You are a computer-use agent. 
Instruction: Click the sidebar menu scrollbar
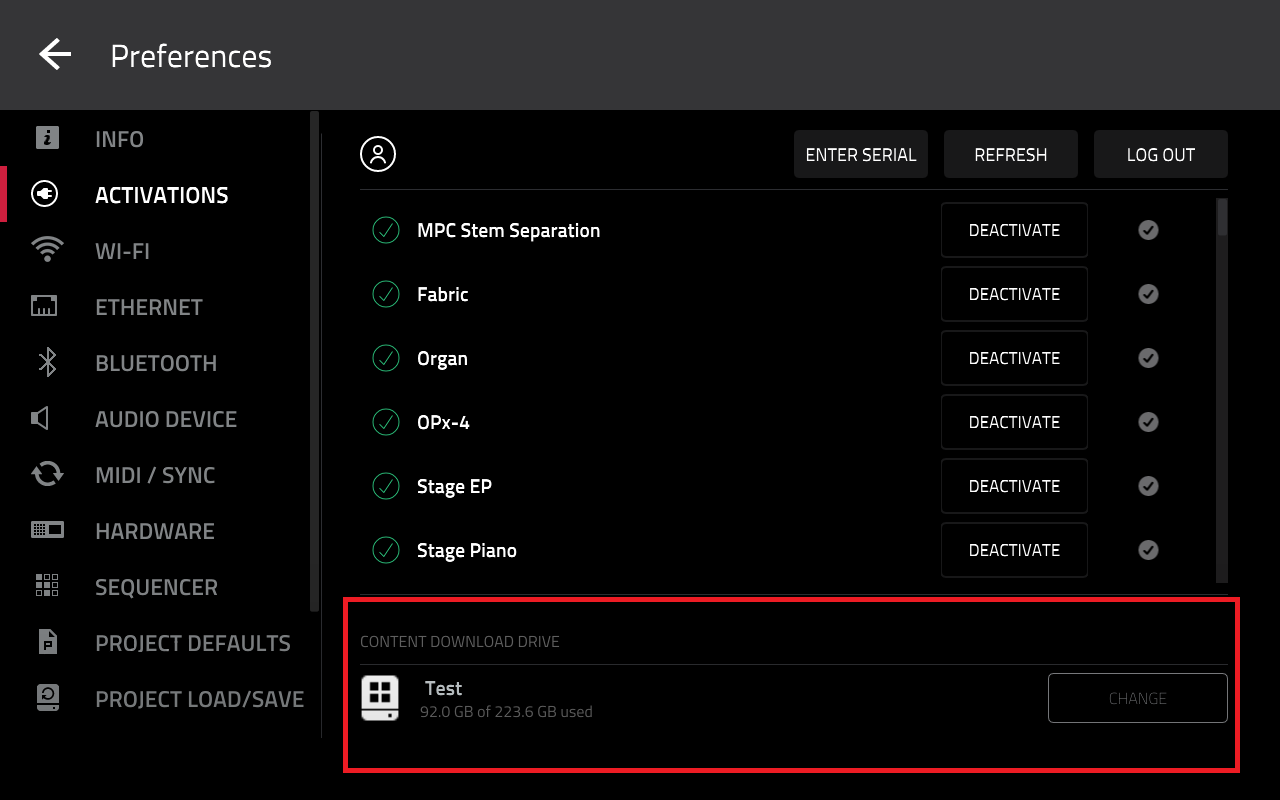(x=315, y=360)
